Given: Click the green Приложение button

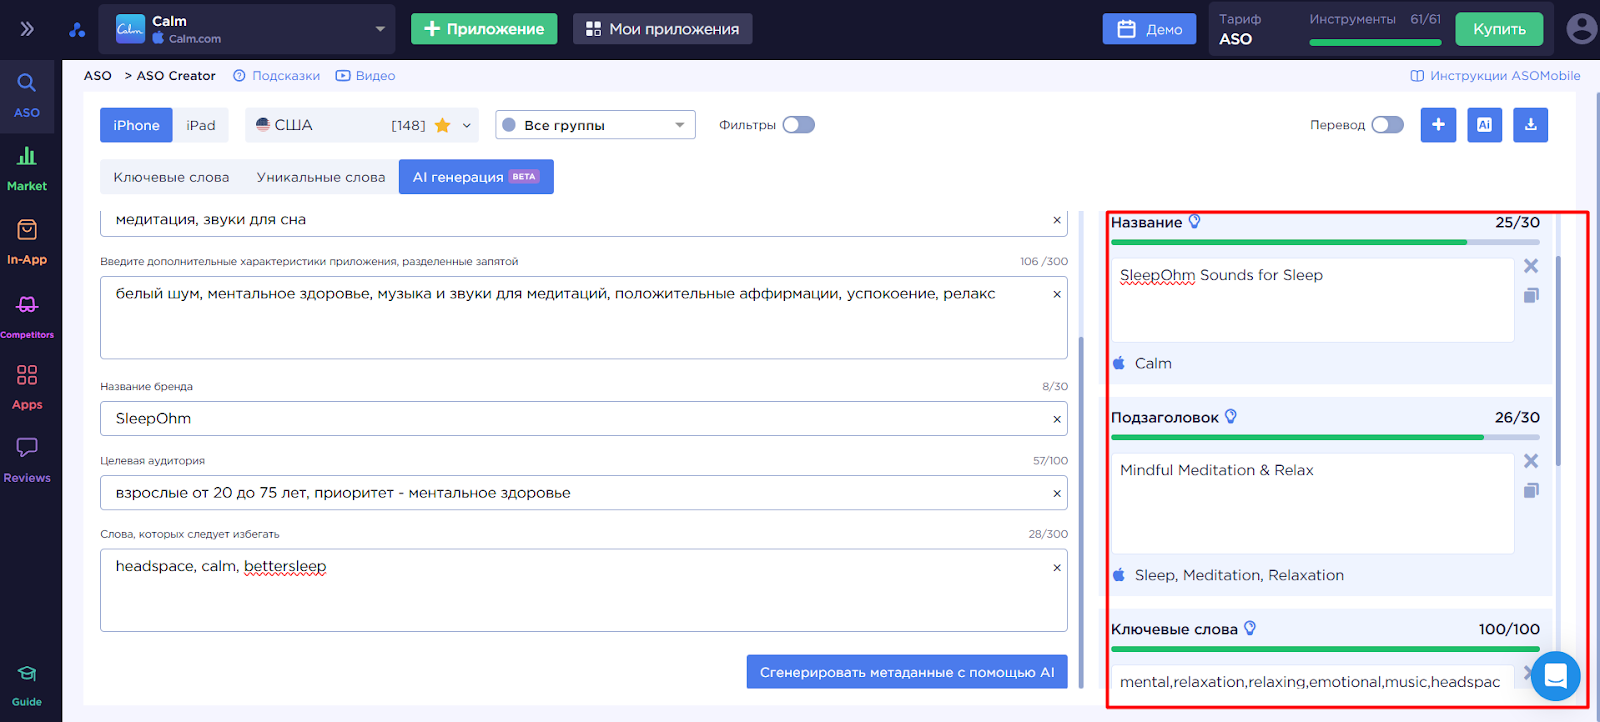Looking at the screenshot, I should [x=484, y=29].
